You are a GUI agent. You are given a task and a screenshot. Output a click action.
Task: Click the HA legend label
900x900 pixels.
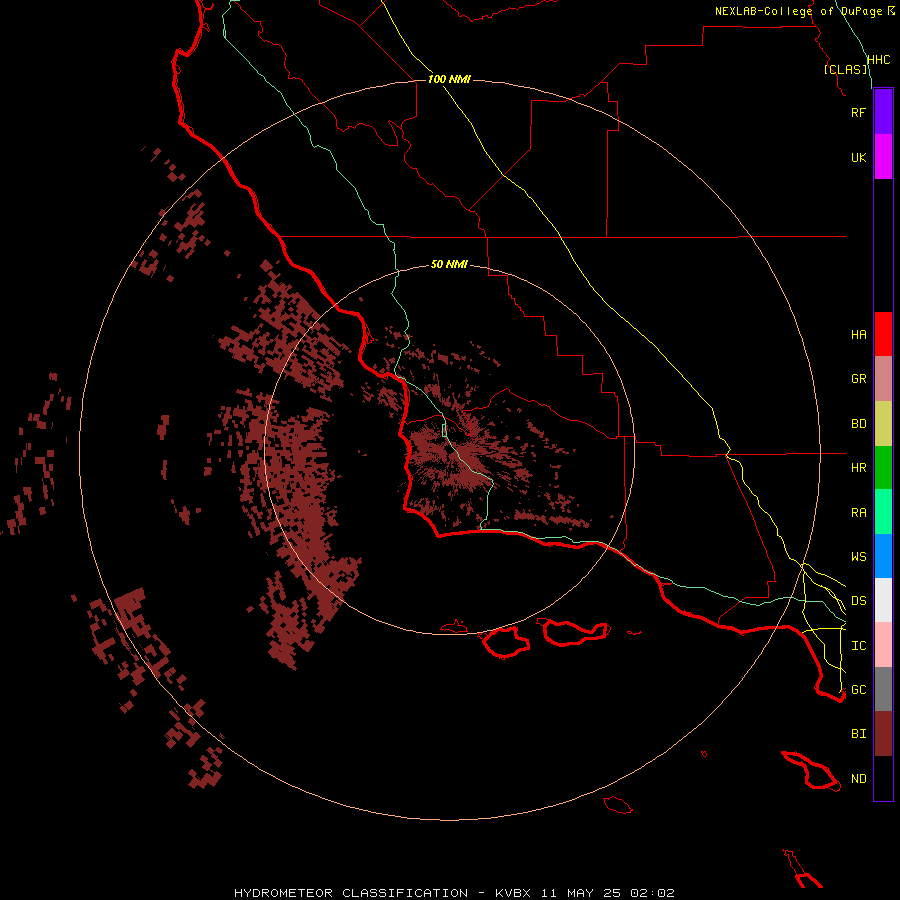tap(858, 335)
